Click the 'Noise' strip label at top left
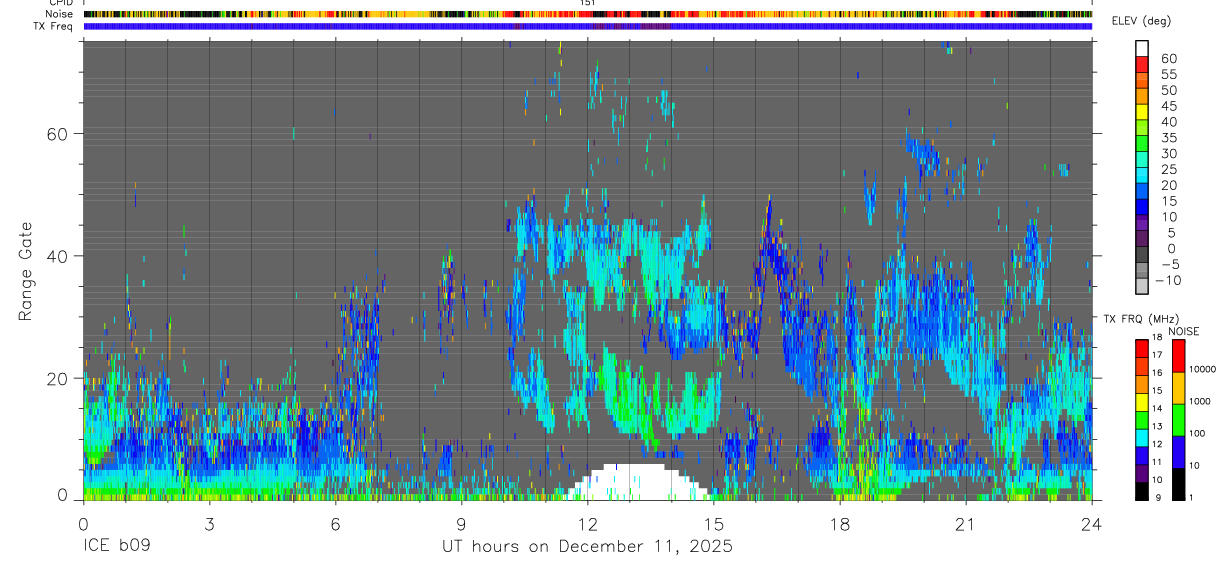 pos(61,14)
